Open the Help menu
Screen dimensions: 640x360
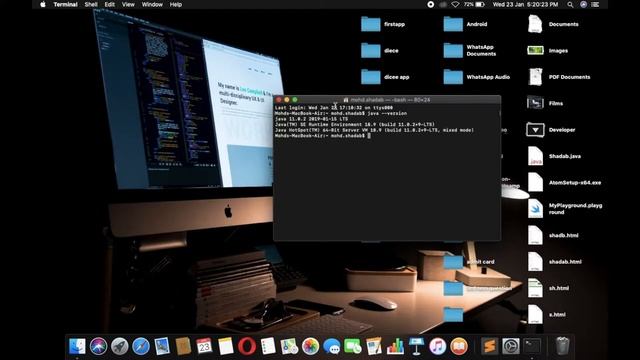[x=176, y=4]
